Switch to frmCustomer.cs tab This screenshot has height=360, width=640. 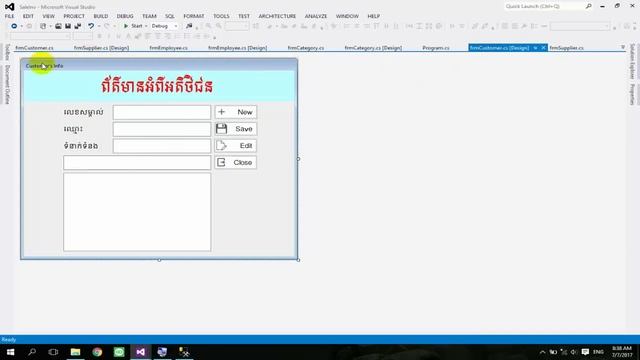click(x=34, y=48)
